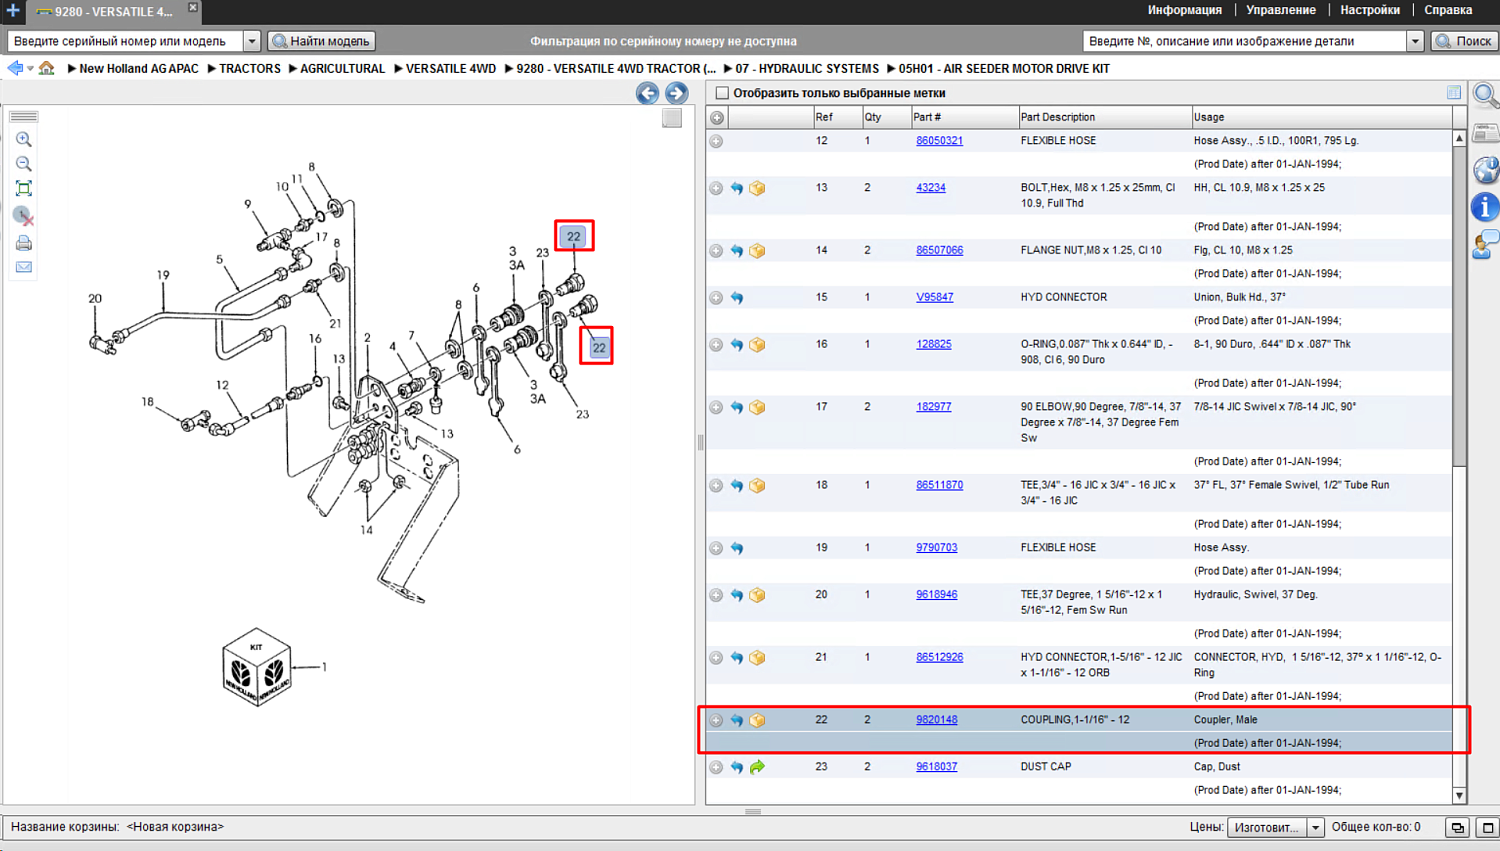
Task: Select the 9280 - VERSATILE 4... tab
Action: click(112, 12)
